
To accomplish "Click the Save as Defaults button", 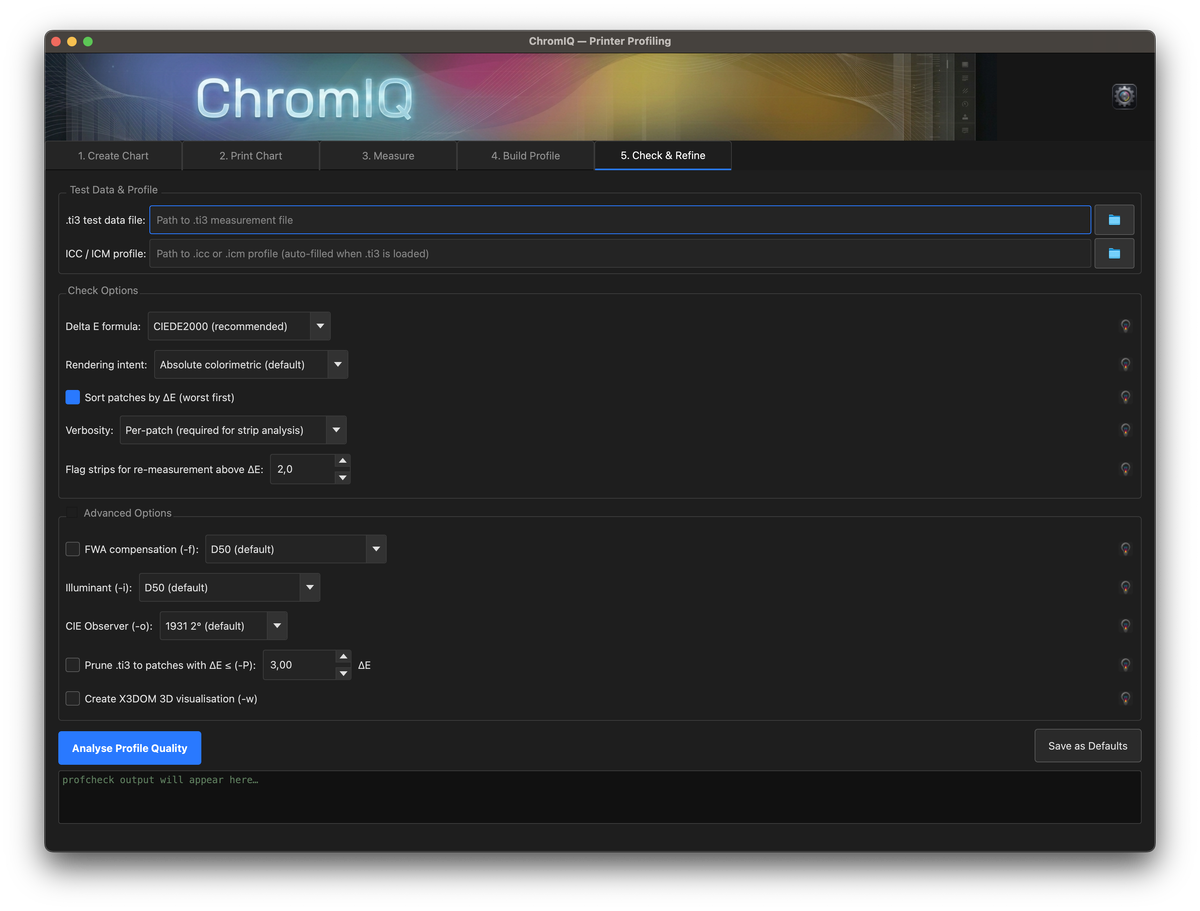I will point(1087,746).
